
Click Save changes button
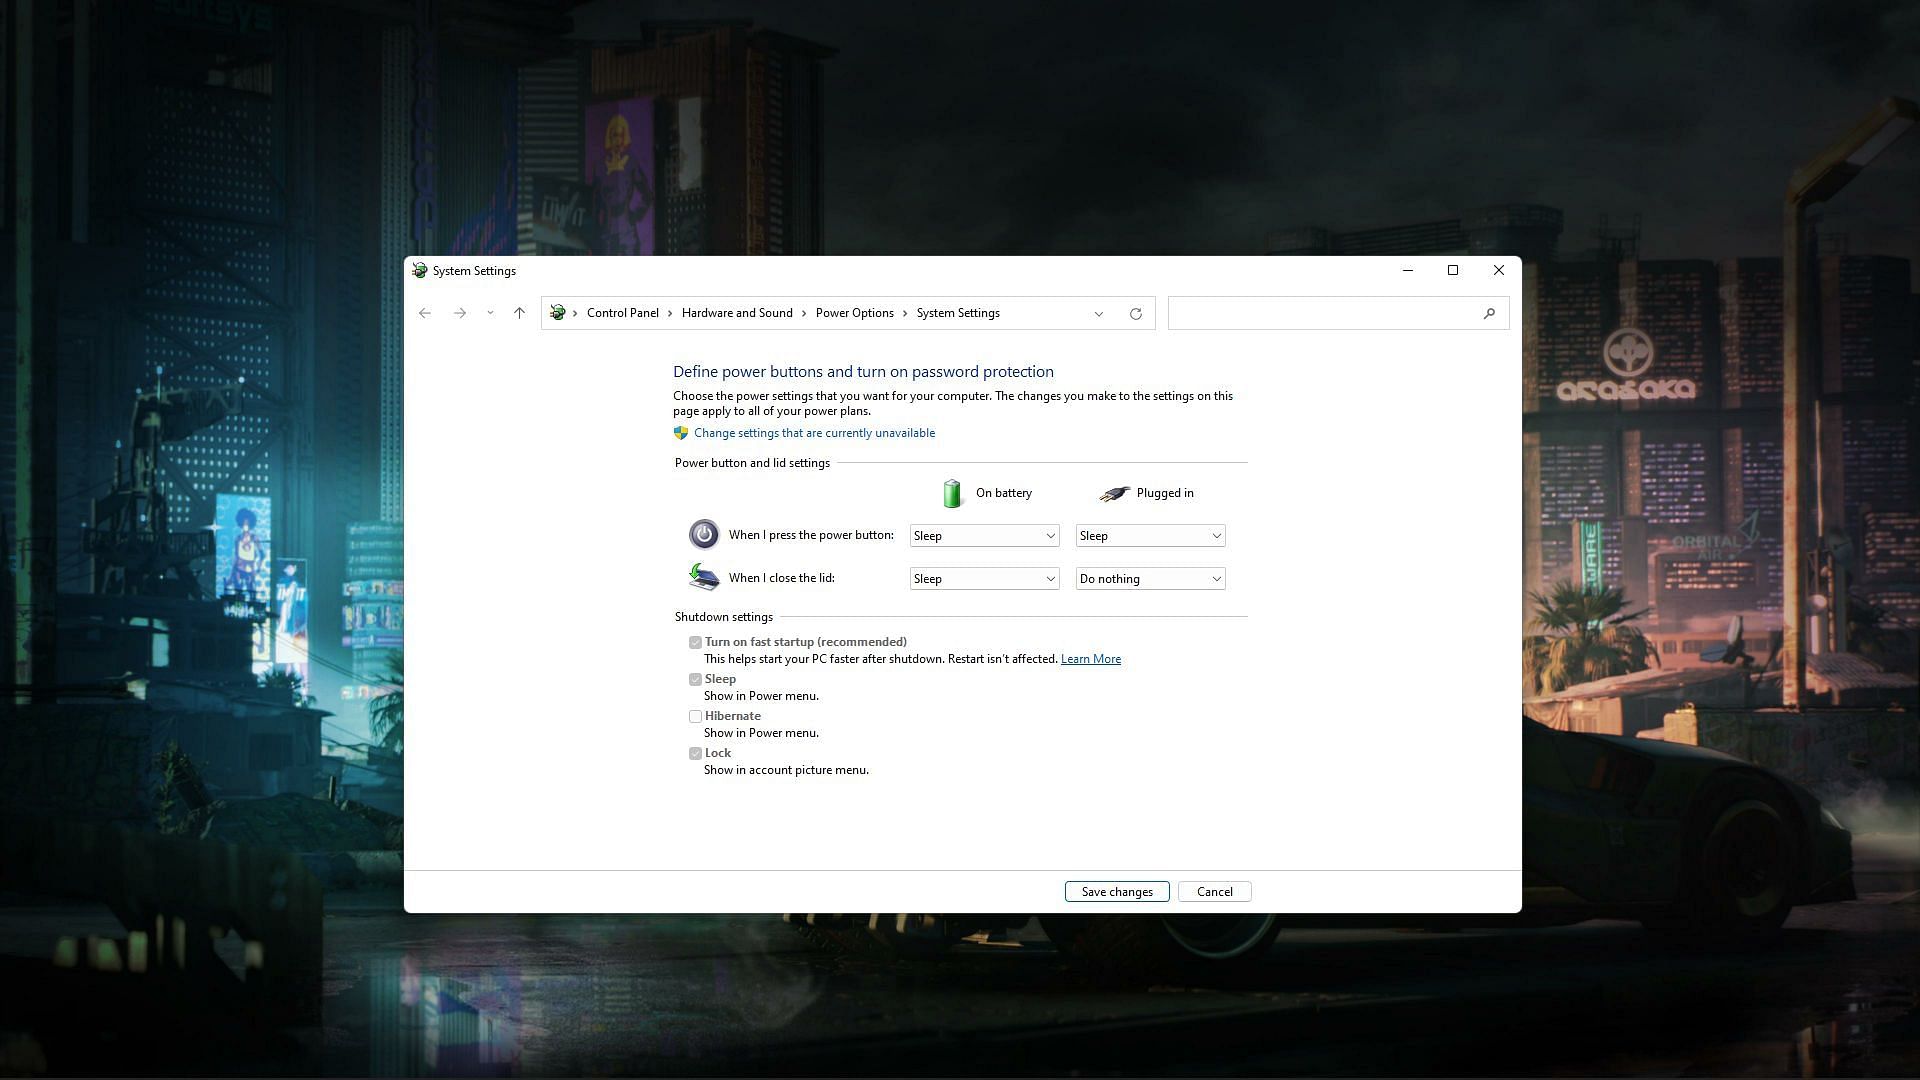[x=1117, y=892]
